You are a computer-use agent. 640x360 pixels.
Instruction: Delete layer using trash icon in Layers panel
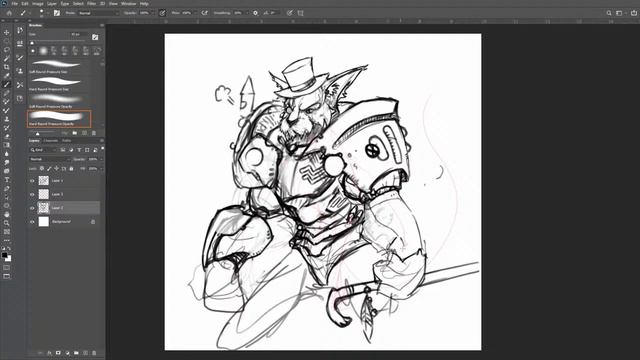coord(94,353)
